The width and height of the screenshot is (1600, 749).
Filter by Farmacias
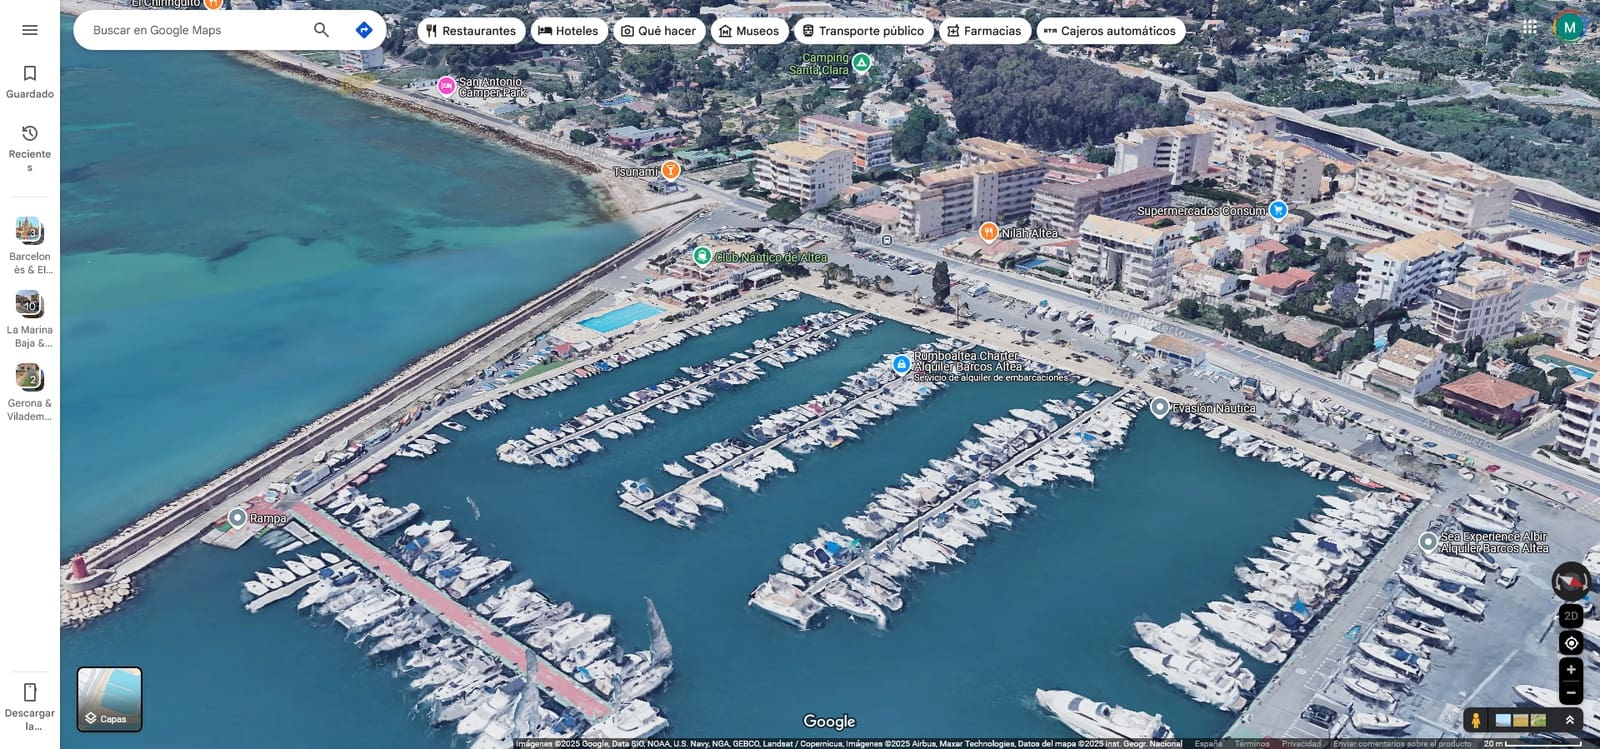pyautogui.click(x=984, y=31)
